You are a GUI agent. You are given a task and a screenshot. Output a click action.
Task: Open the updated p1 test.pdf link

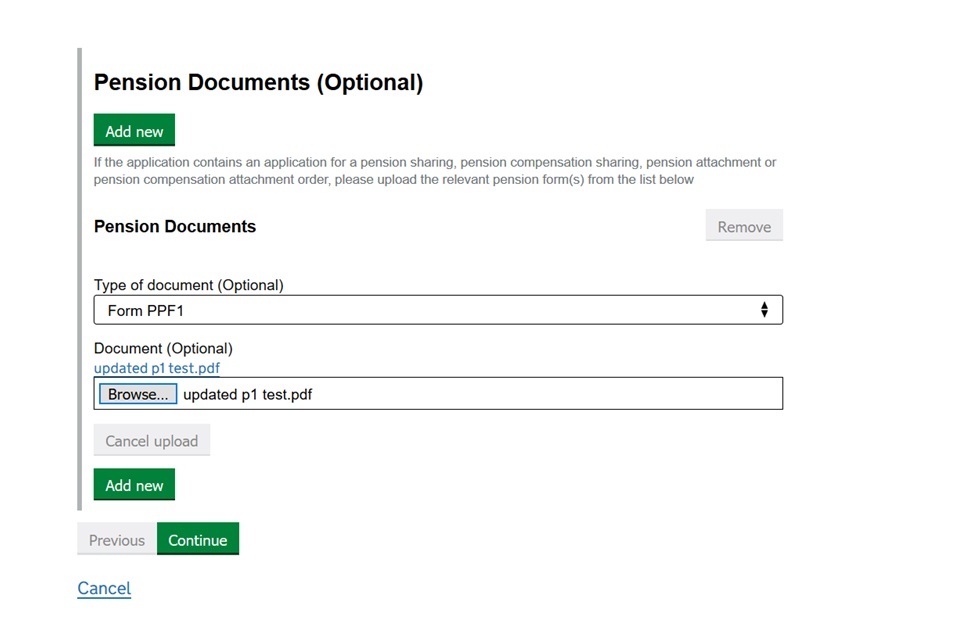[156, 368]
